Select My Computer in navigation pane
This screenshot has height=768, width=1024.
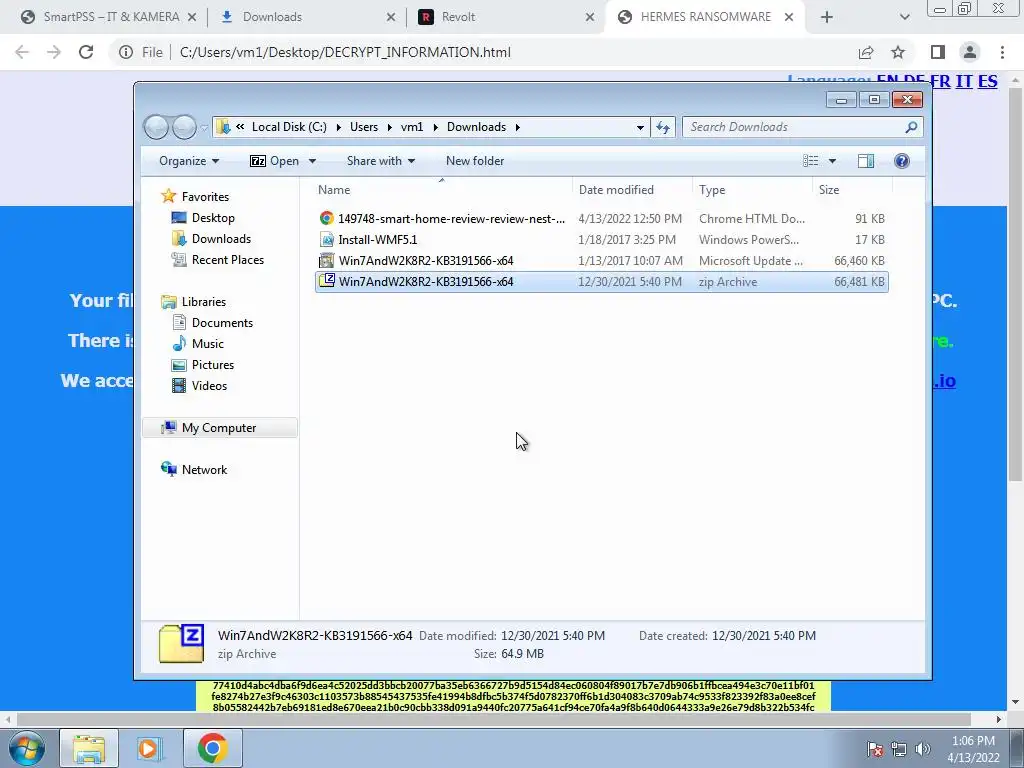pos(219,428)
